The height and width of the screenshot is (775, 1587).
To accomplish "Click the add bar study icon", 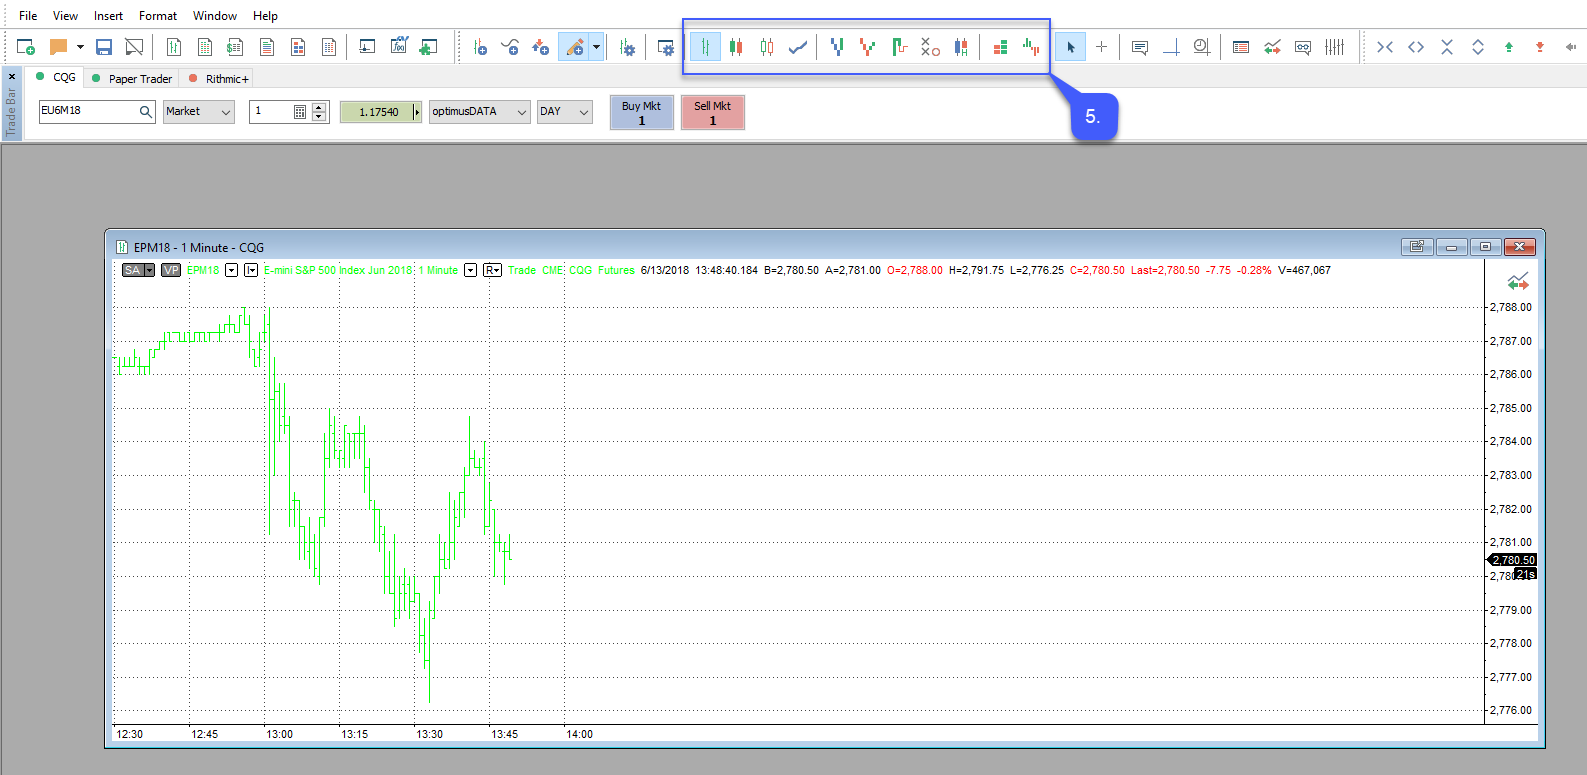I will 480,47.
